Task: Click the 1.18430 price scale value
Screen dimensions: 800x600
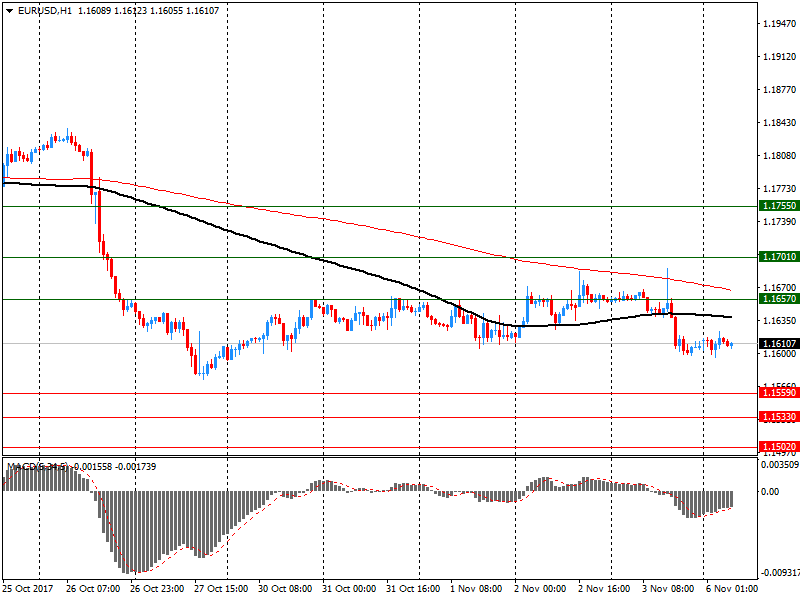Action: point(779,122)
